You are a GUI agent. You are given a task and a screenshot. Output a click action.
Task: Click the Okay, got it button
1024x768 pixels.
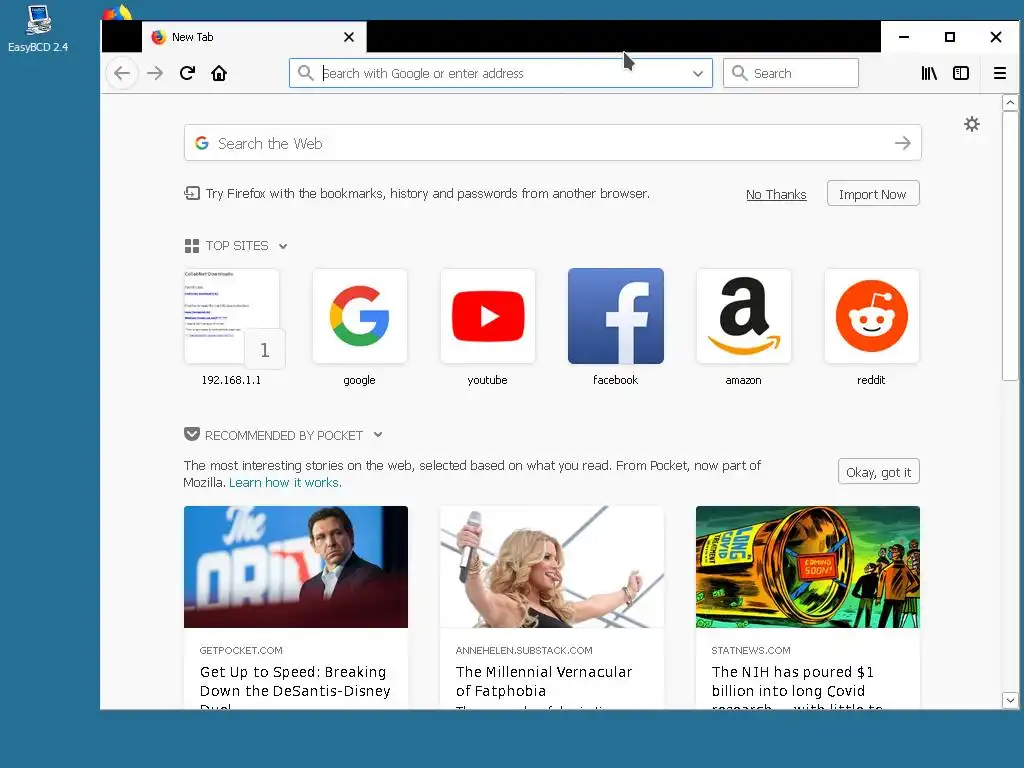[878, 472]
